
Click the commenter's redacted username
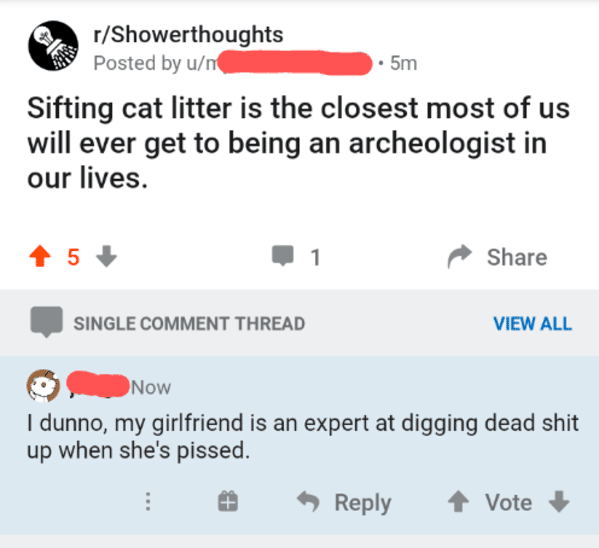[98, 384]
